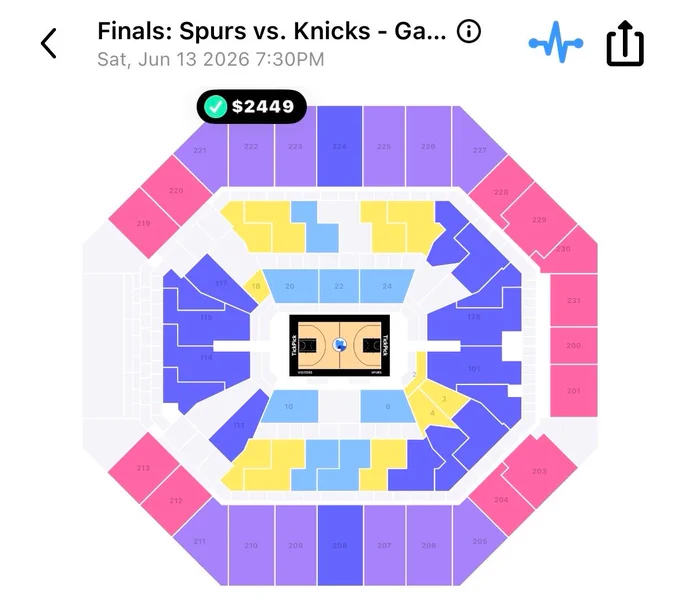Screen dimensions: 680x600
Task: Pick lower bowl section 114
Action: pos(206,357)
